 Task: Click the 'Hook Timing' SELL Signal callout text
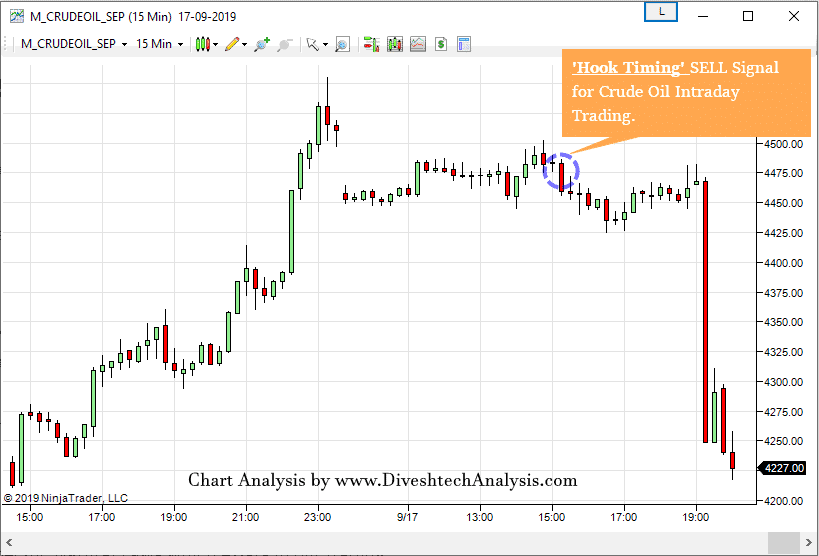point(675,92)
